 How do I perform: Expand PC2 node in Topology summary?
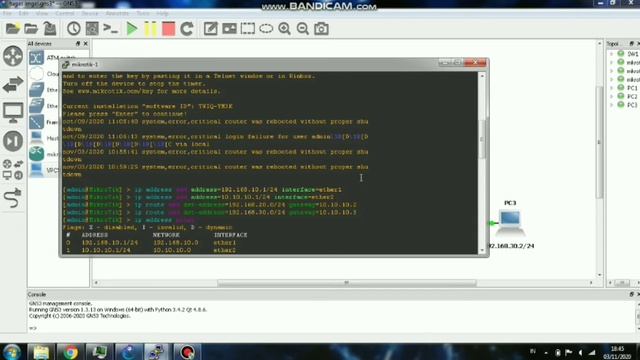(x=611, y=96)
